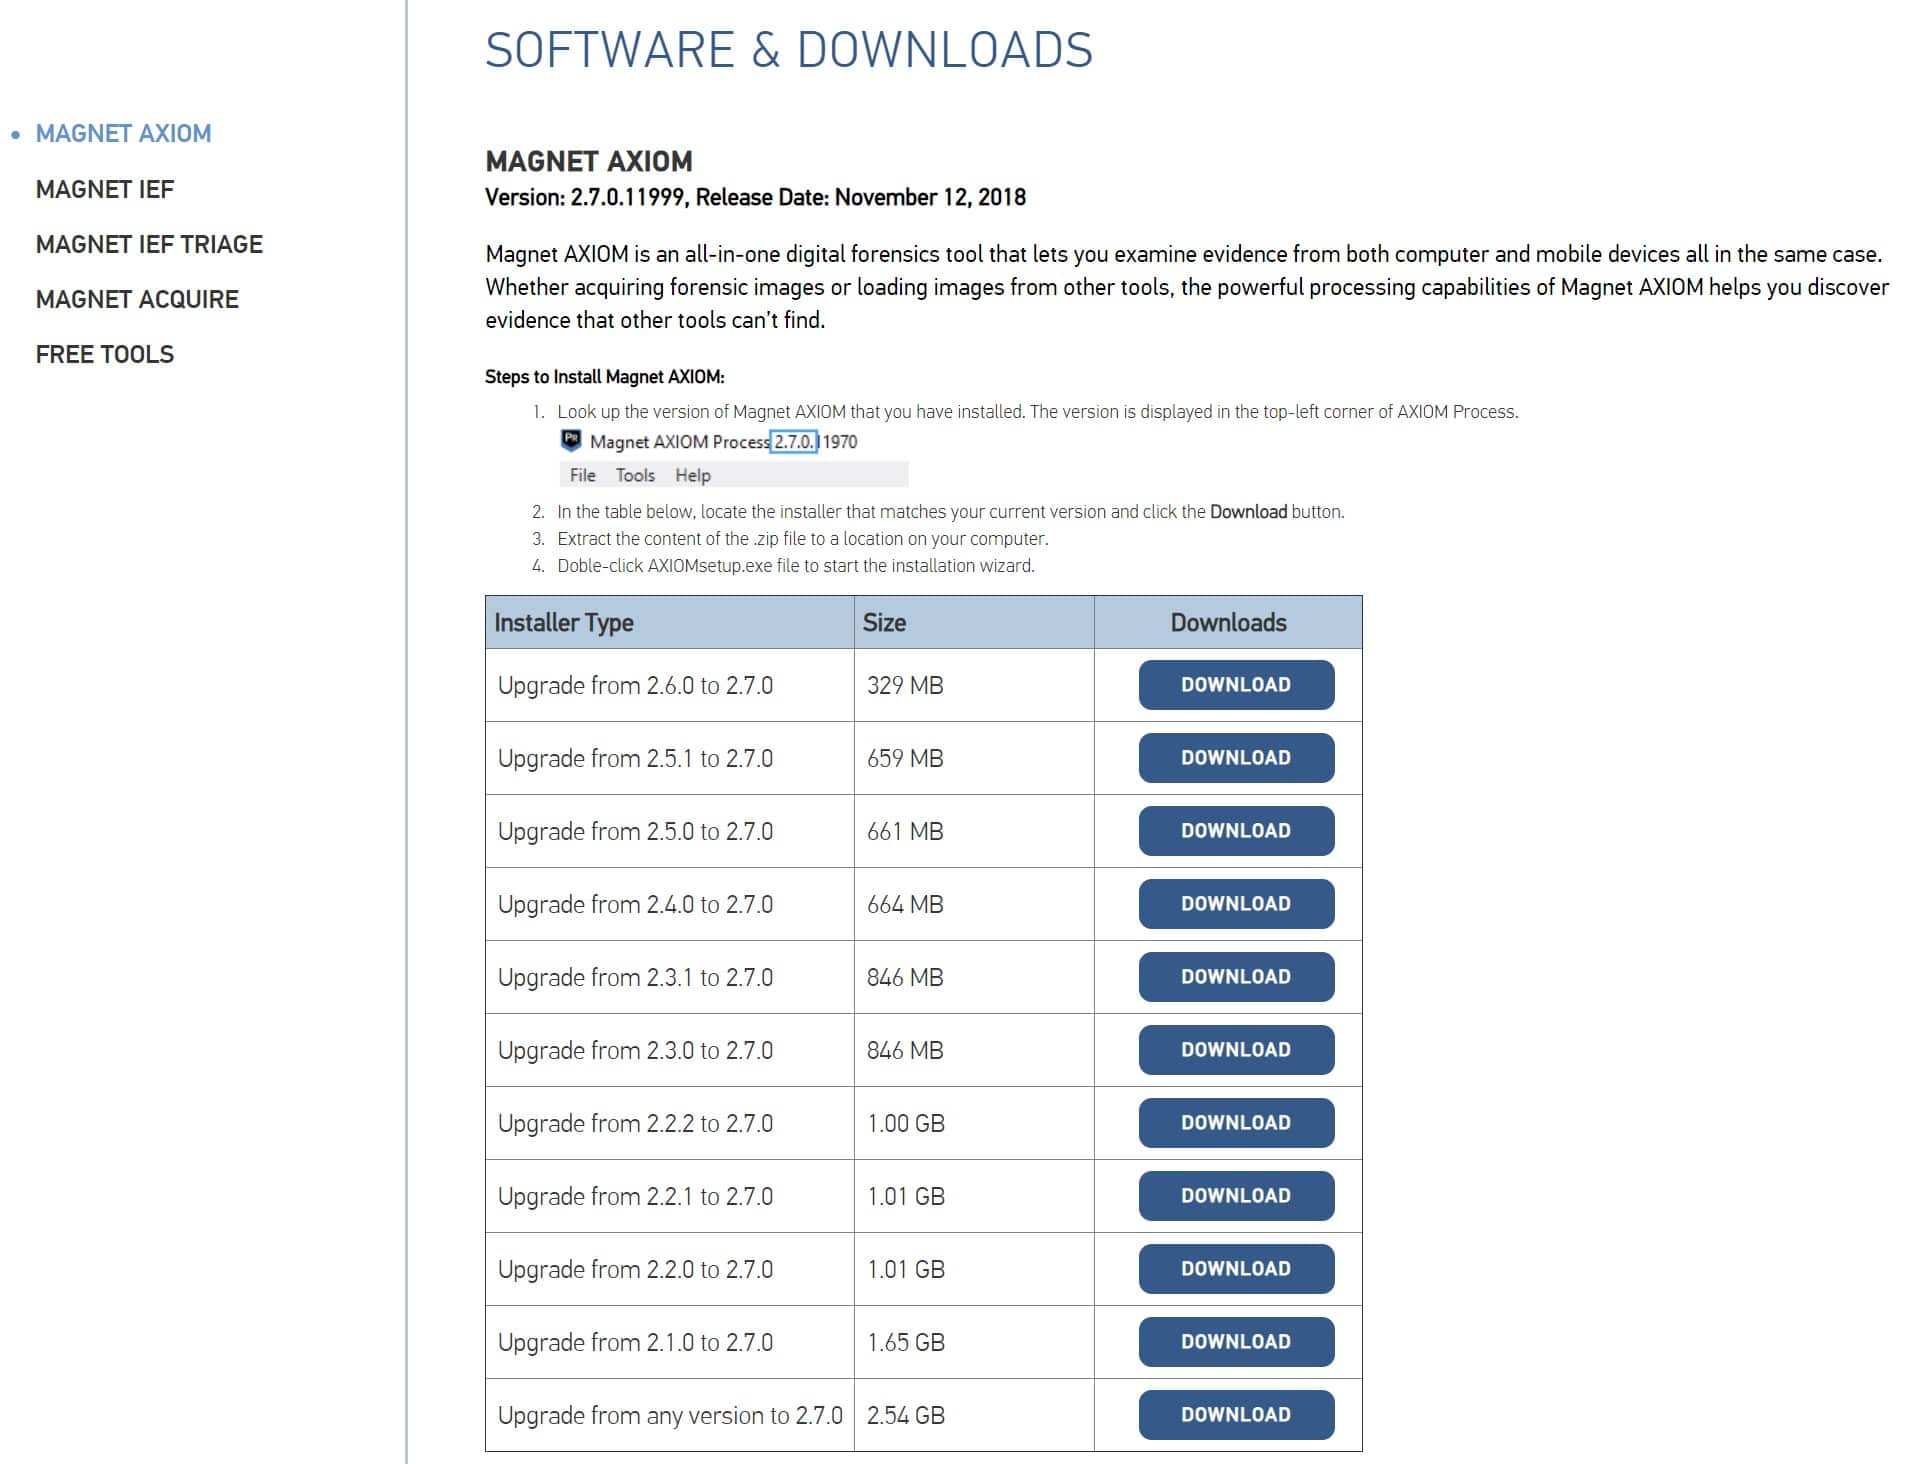
Task: Open the MAGNET ACQUIRE section
Action: click(136, 299)
